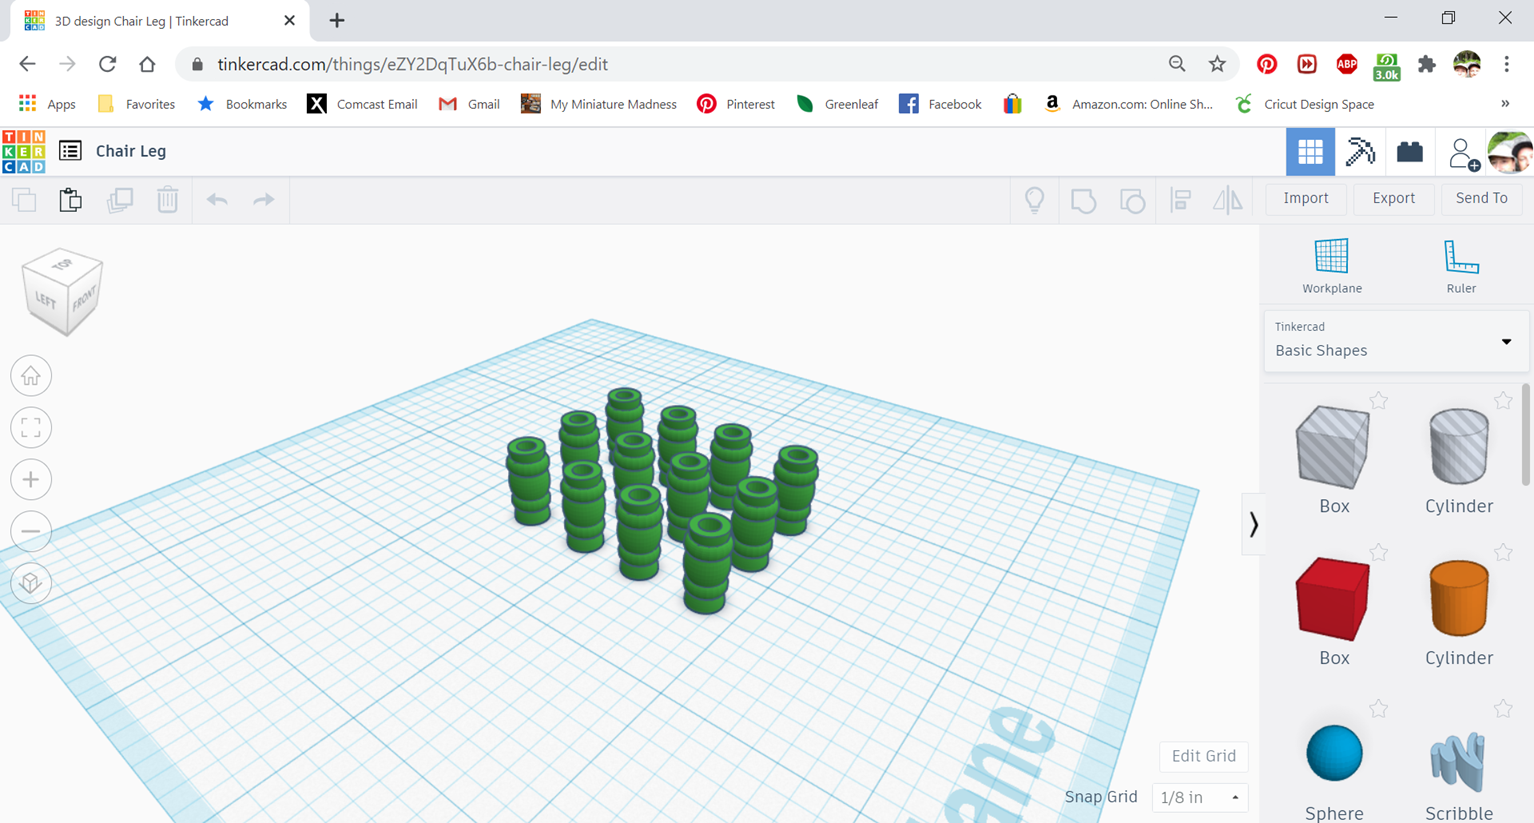Expand the Basic Shapes dropdown
The height and width of the screenshot is (823, 1534).
click(1396, 341)
